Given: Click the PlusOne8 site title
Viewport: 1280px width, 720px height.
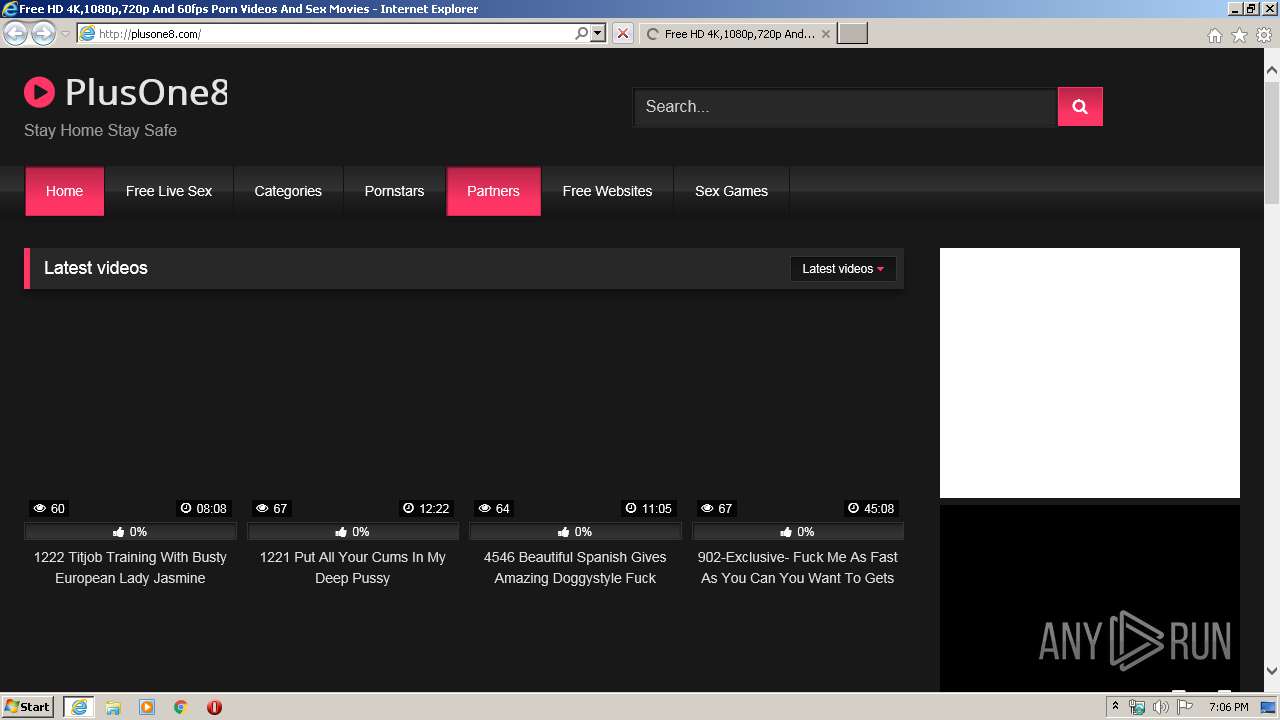Looking at the screenshot, I should click(x=146, y=93).
